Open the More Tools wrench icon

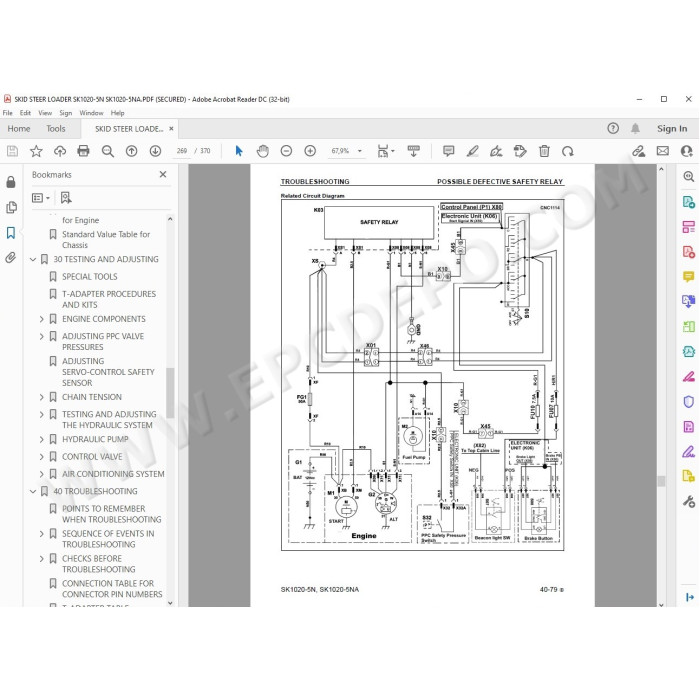[x=689, y=502]
